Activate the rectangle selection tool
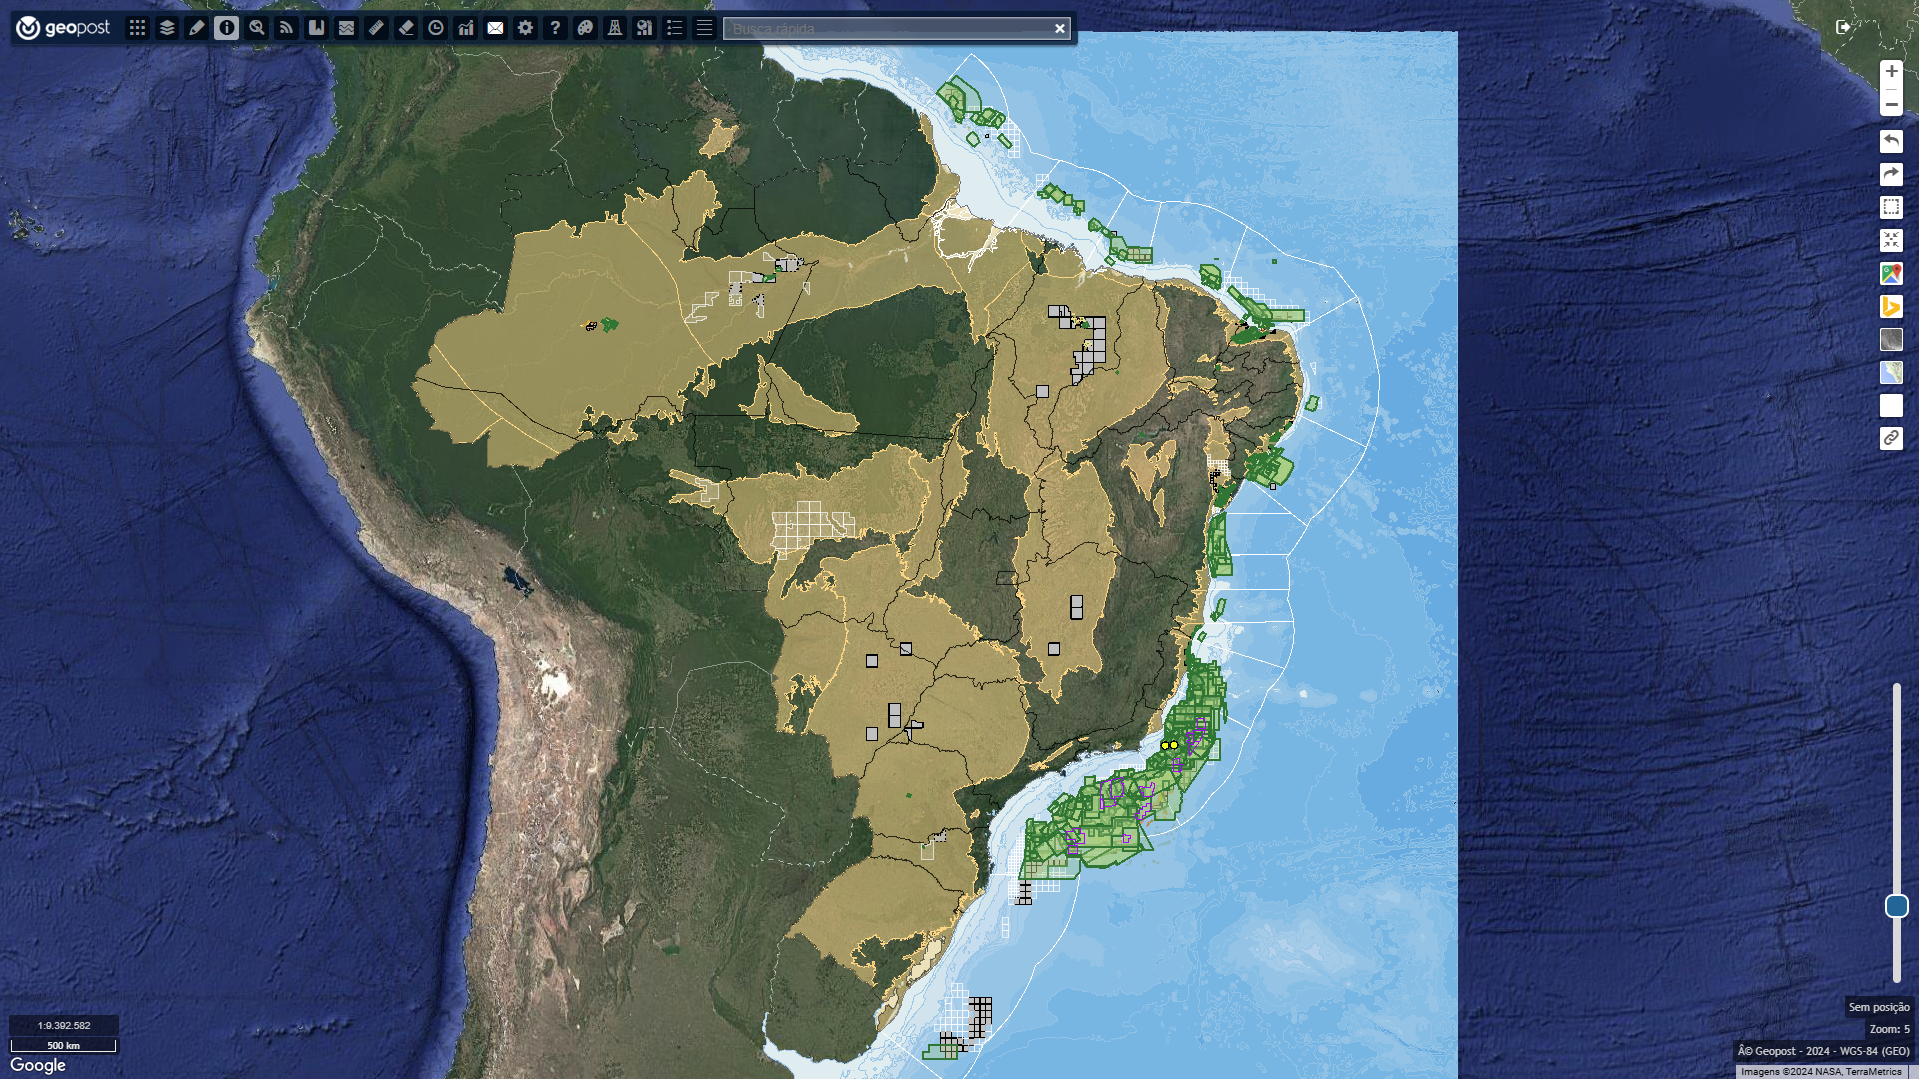 point(1891,207)
